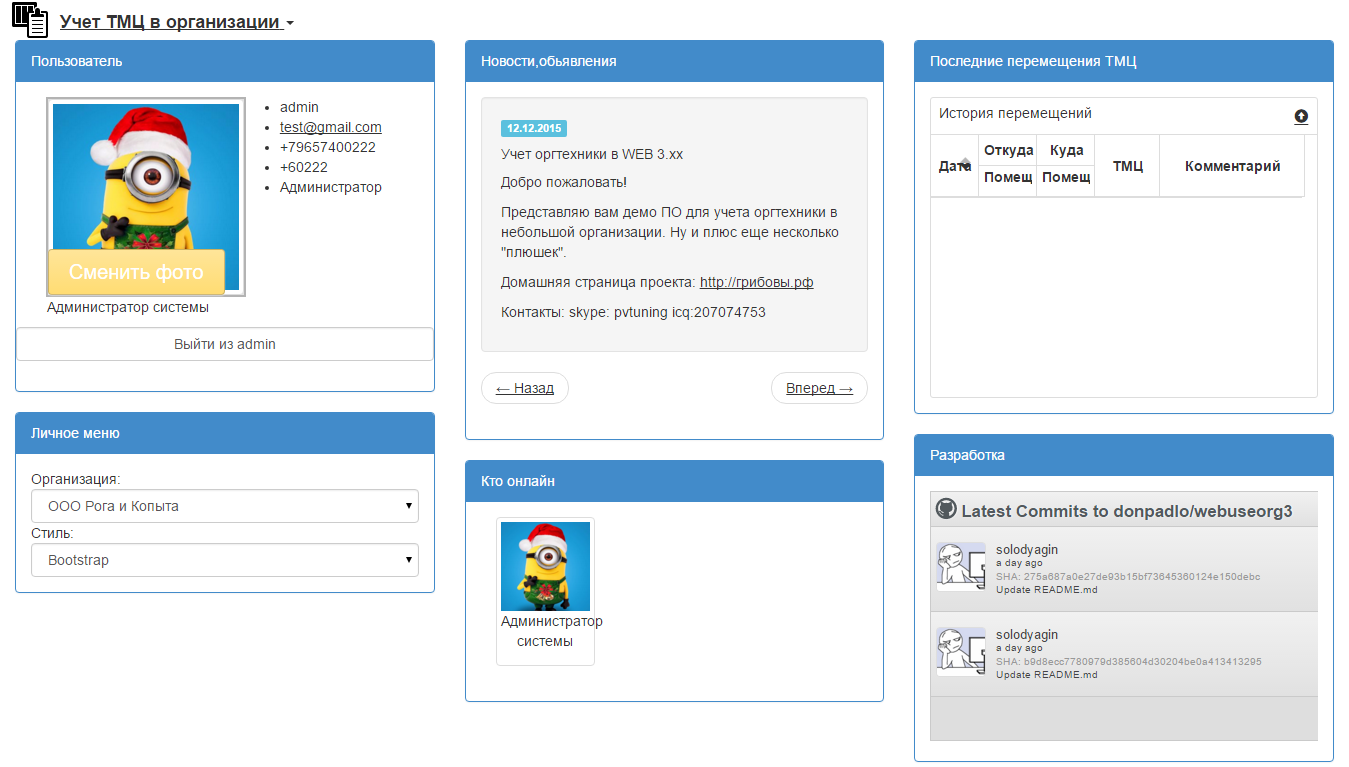Image resolution: width=1349 pixels, height=767 pixels.
Task: Collapse the История перемещений table with arrow icon
Action: tap(1300, 116)
